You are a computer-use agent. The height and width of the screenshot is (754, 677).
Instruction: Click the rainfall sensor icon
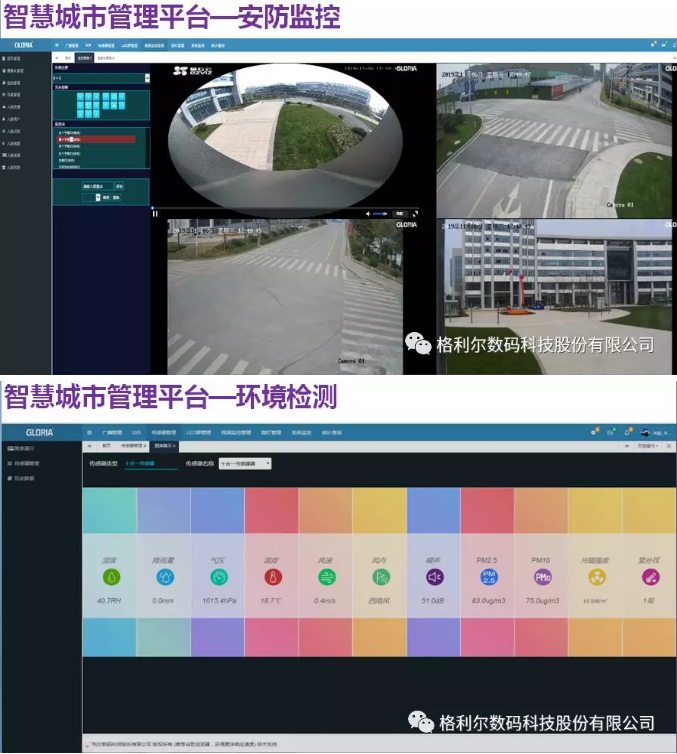point(163,577)
